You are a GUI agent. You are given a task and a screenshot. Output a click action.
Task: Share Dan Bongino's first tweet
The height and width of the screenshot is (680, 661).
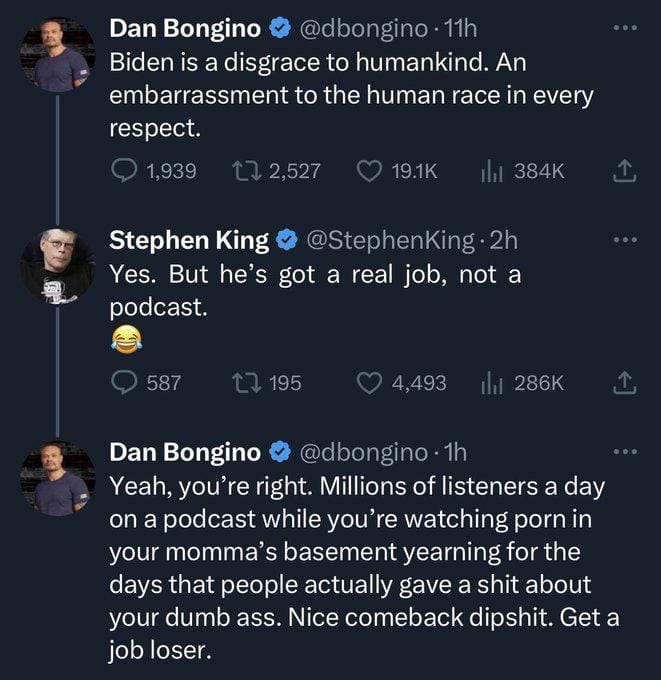tap(625, 171)
